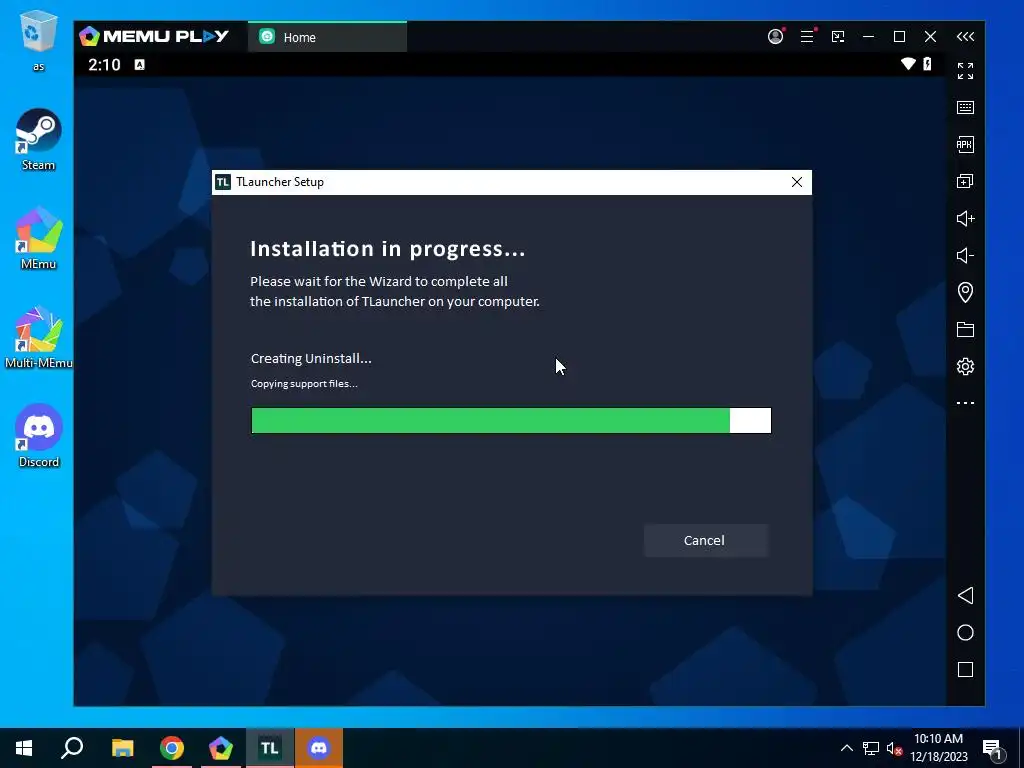Image resolution: width=1024 pixels, height=768 pixels.
Task: Open keyboard mapping in MEmu sidebar
Action: tap(965, 108)
